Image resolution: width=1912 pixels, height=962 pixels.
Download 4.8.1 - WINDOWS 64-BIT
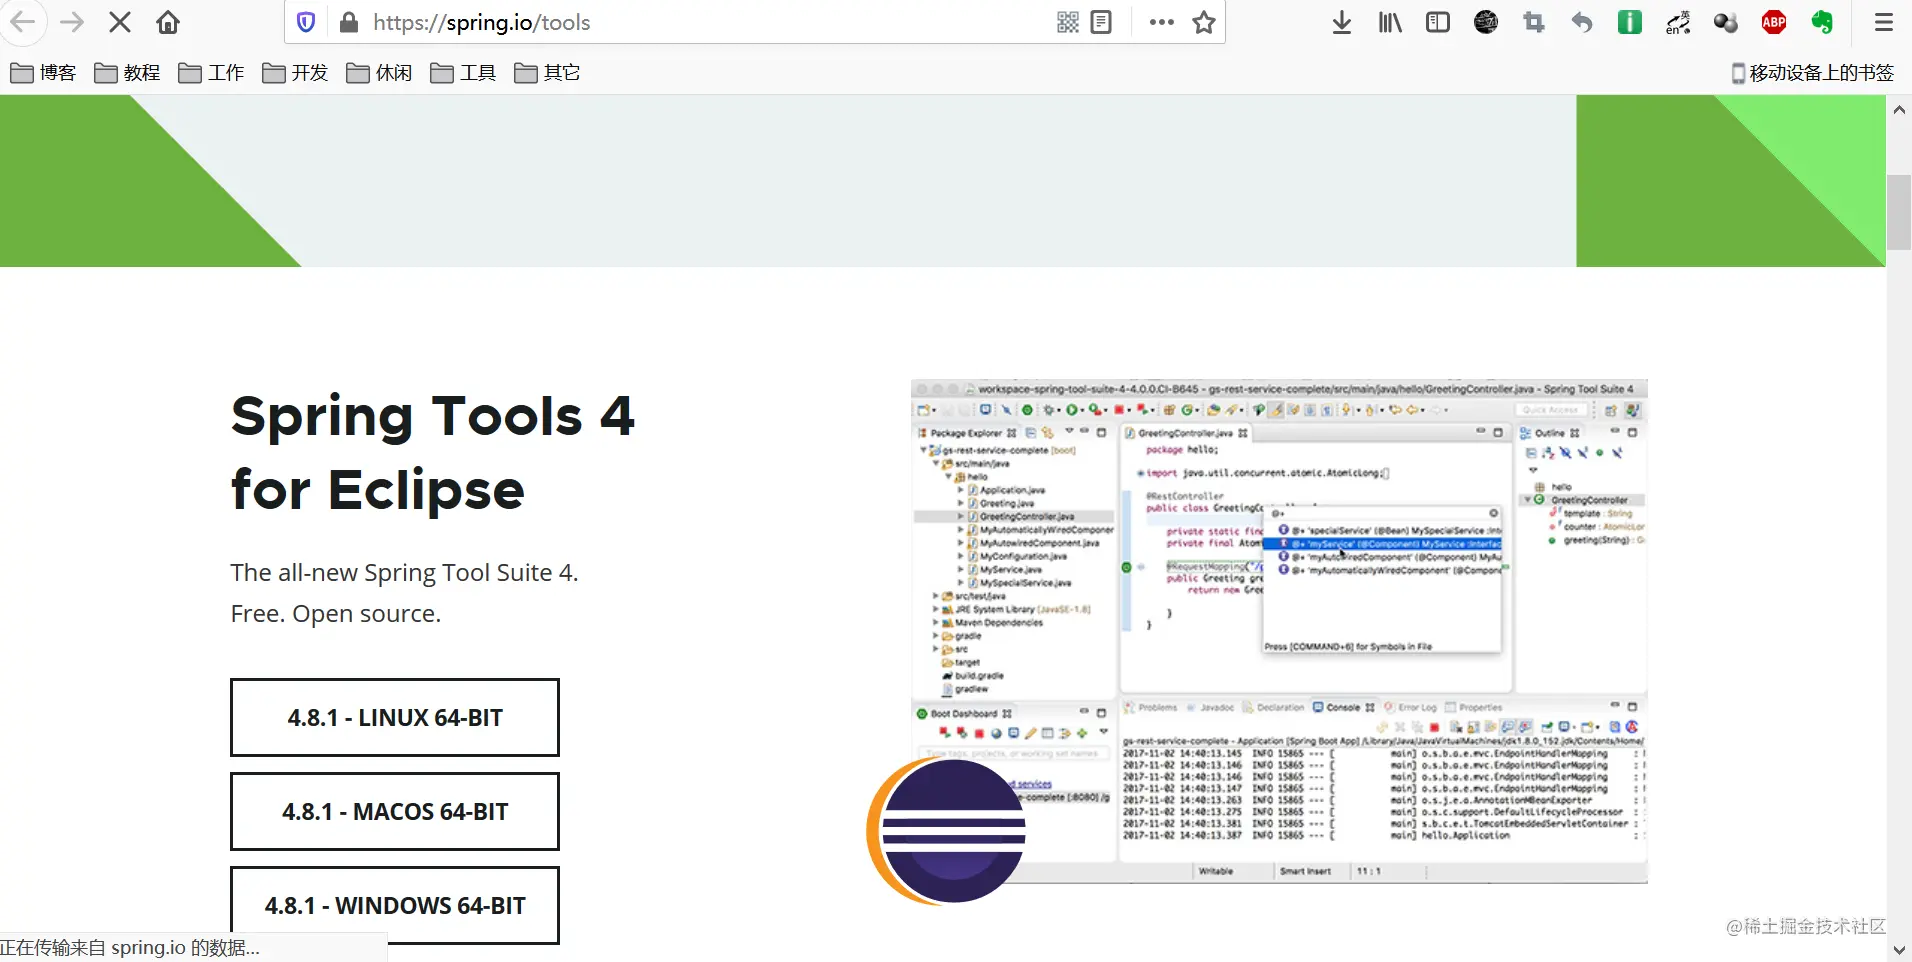point(395,906)
